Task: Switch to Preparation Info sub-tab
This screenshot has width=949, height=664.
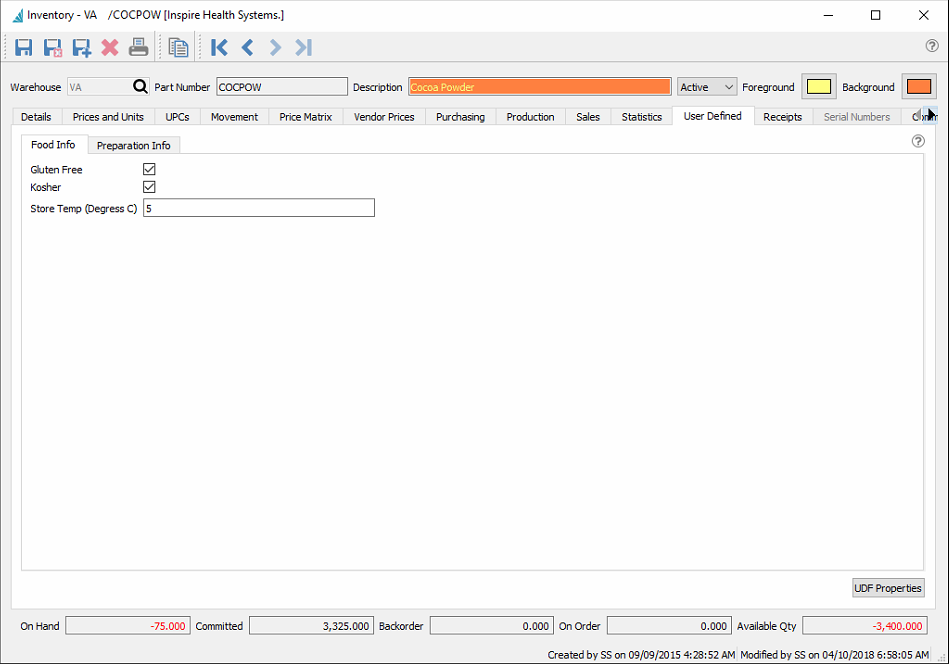Action: tap(134, 145)
